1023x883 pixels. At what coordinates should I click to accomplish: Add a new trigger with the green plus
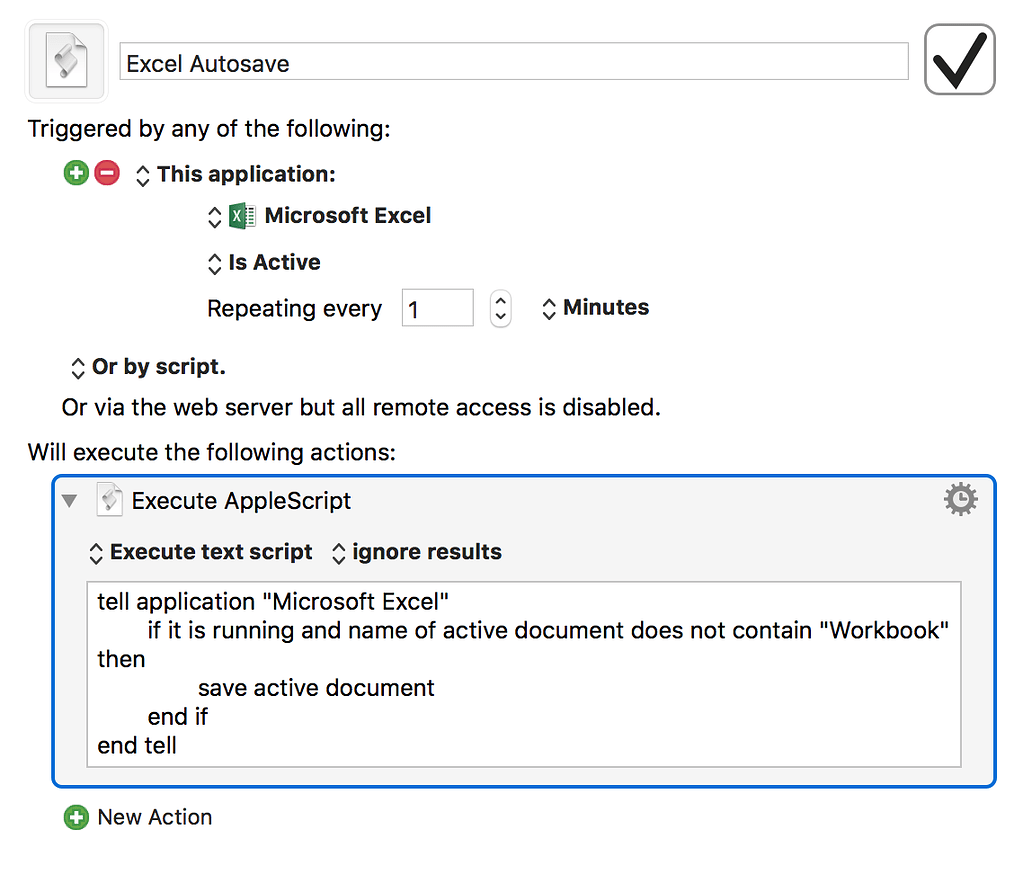coord(76,173)
